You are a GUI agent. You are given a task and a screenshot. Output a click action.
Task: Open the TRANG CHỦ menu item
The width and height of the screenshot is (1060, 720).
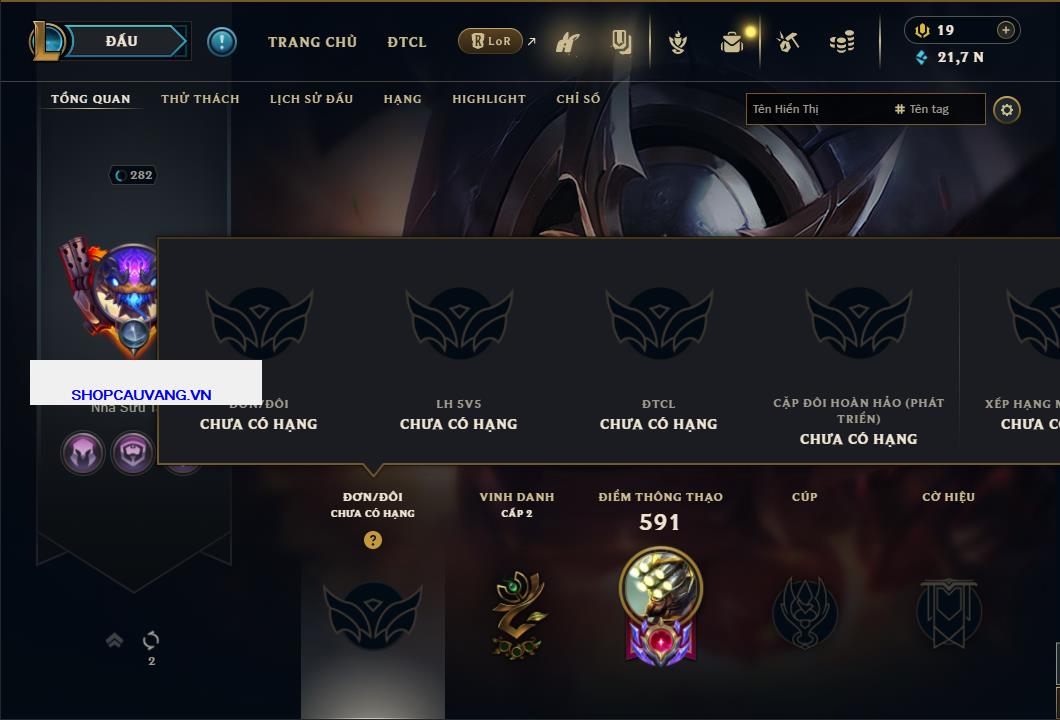(312, 42)
